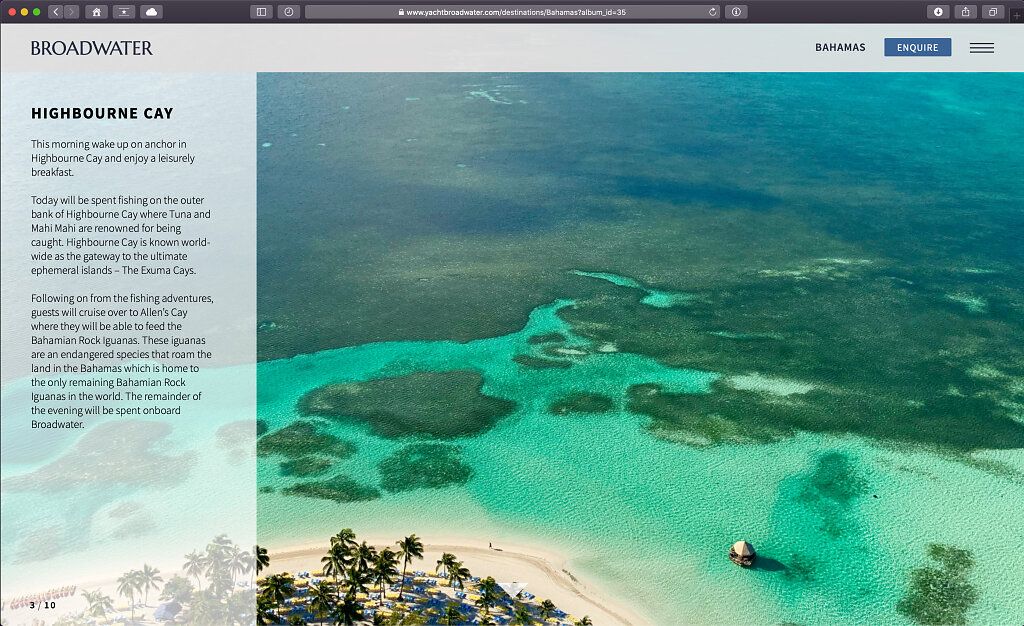Image resolution: width=1024 pixels, height=626 pixels.
Task: Go back to the previous page
Action: click(x=56, y=12)
